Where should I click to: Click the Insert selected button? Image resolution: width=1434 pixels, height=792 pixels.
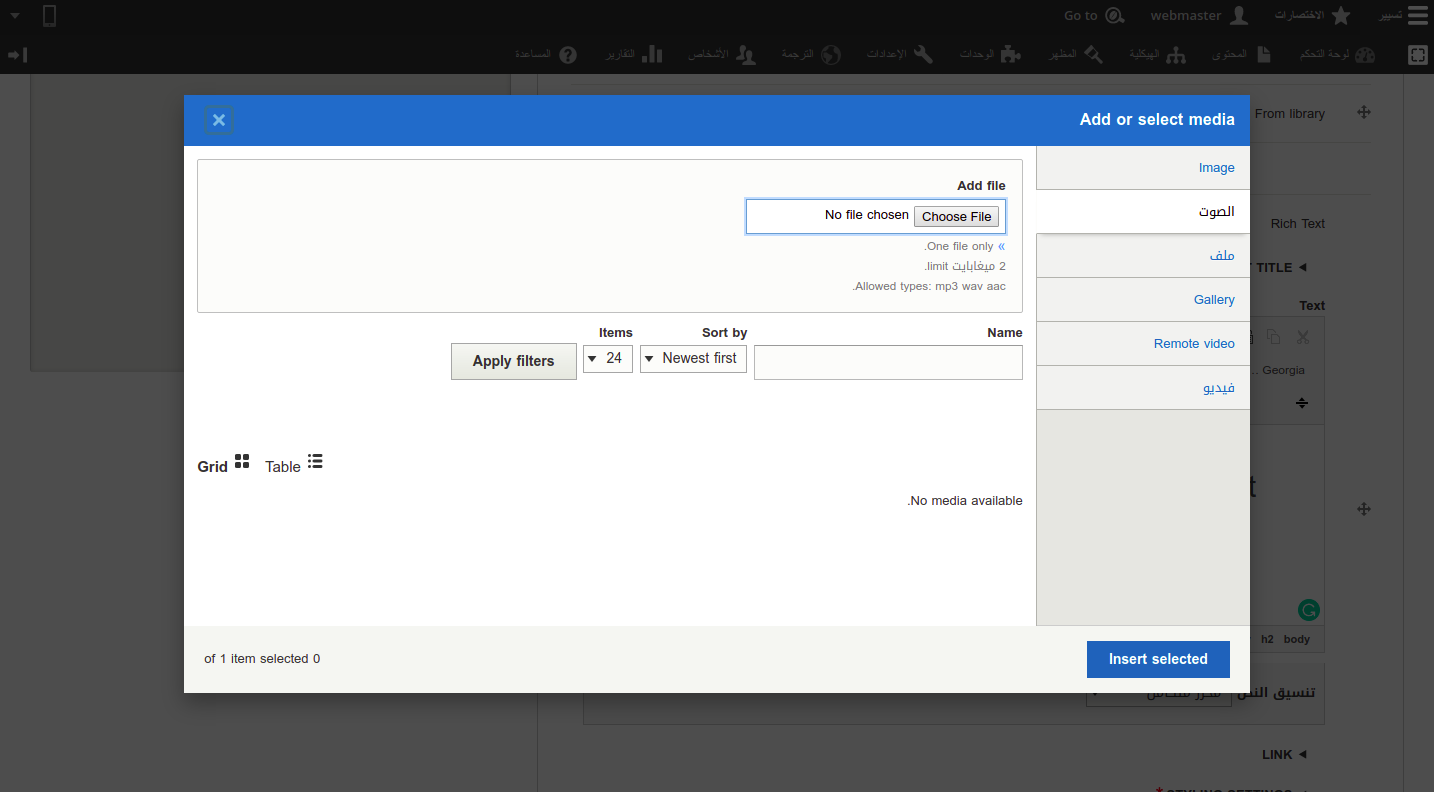tap(1158, 659)
